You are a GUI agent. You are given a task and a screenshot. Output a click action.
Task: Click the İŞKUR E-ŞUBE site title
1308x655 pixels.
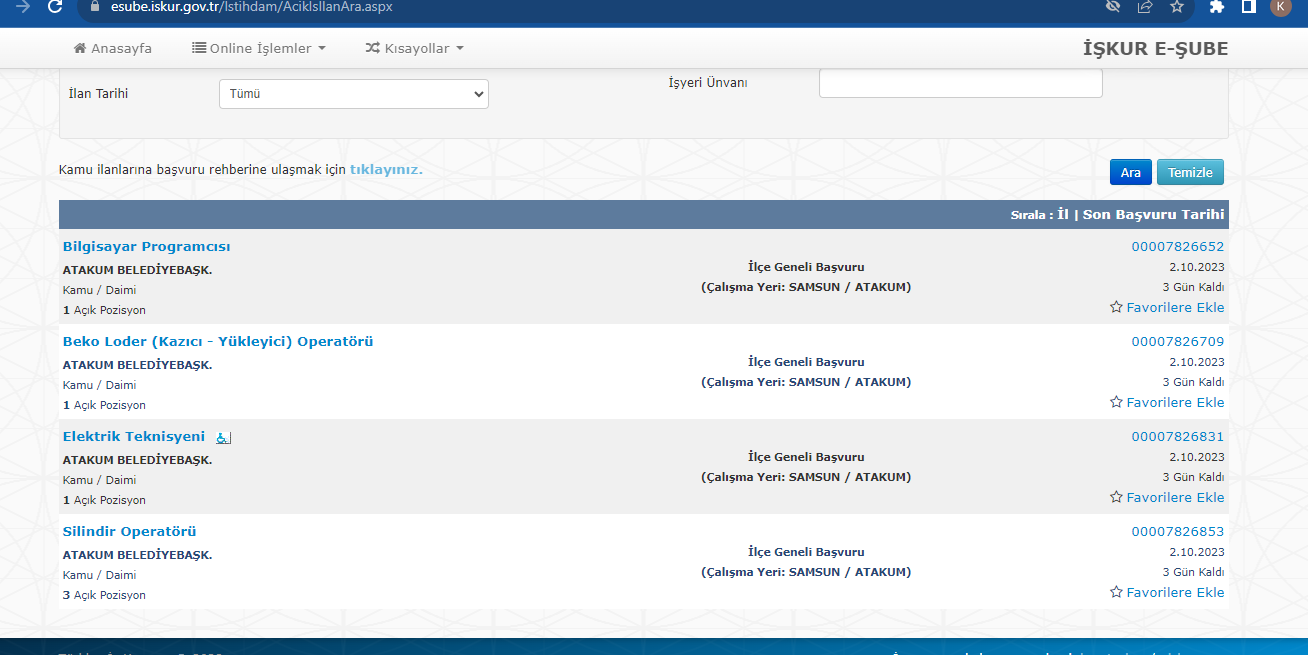click(x=1155, y=49)
